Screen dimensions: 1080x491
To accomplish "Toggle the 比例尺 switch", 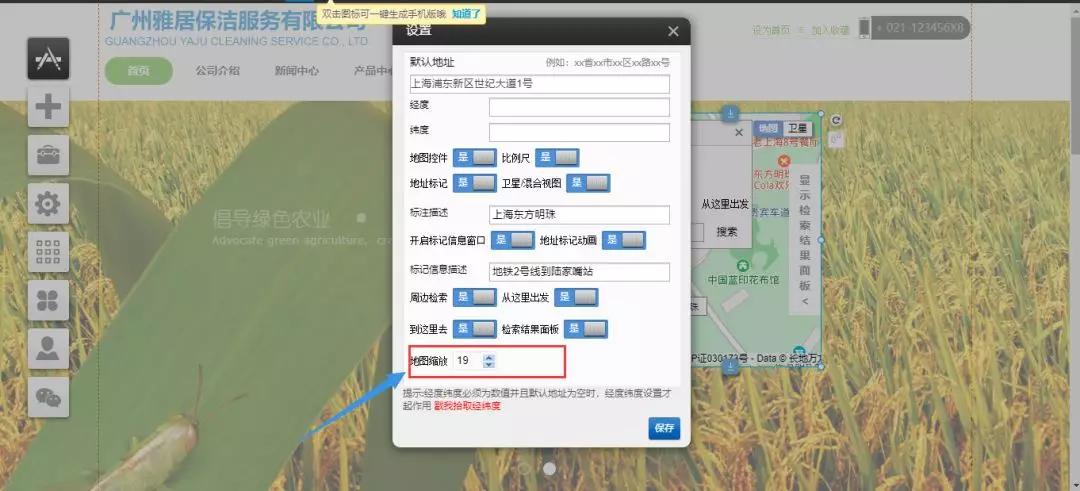I will coord(557,158).
